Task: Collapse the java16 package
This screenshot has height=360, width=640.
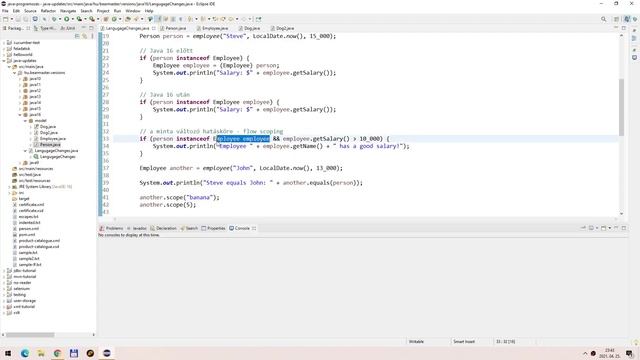Action: tap(20, 115)
